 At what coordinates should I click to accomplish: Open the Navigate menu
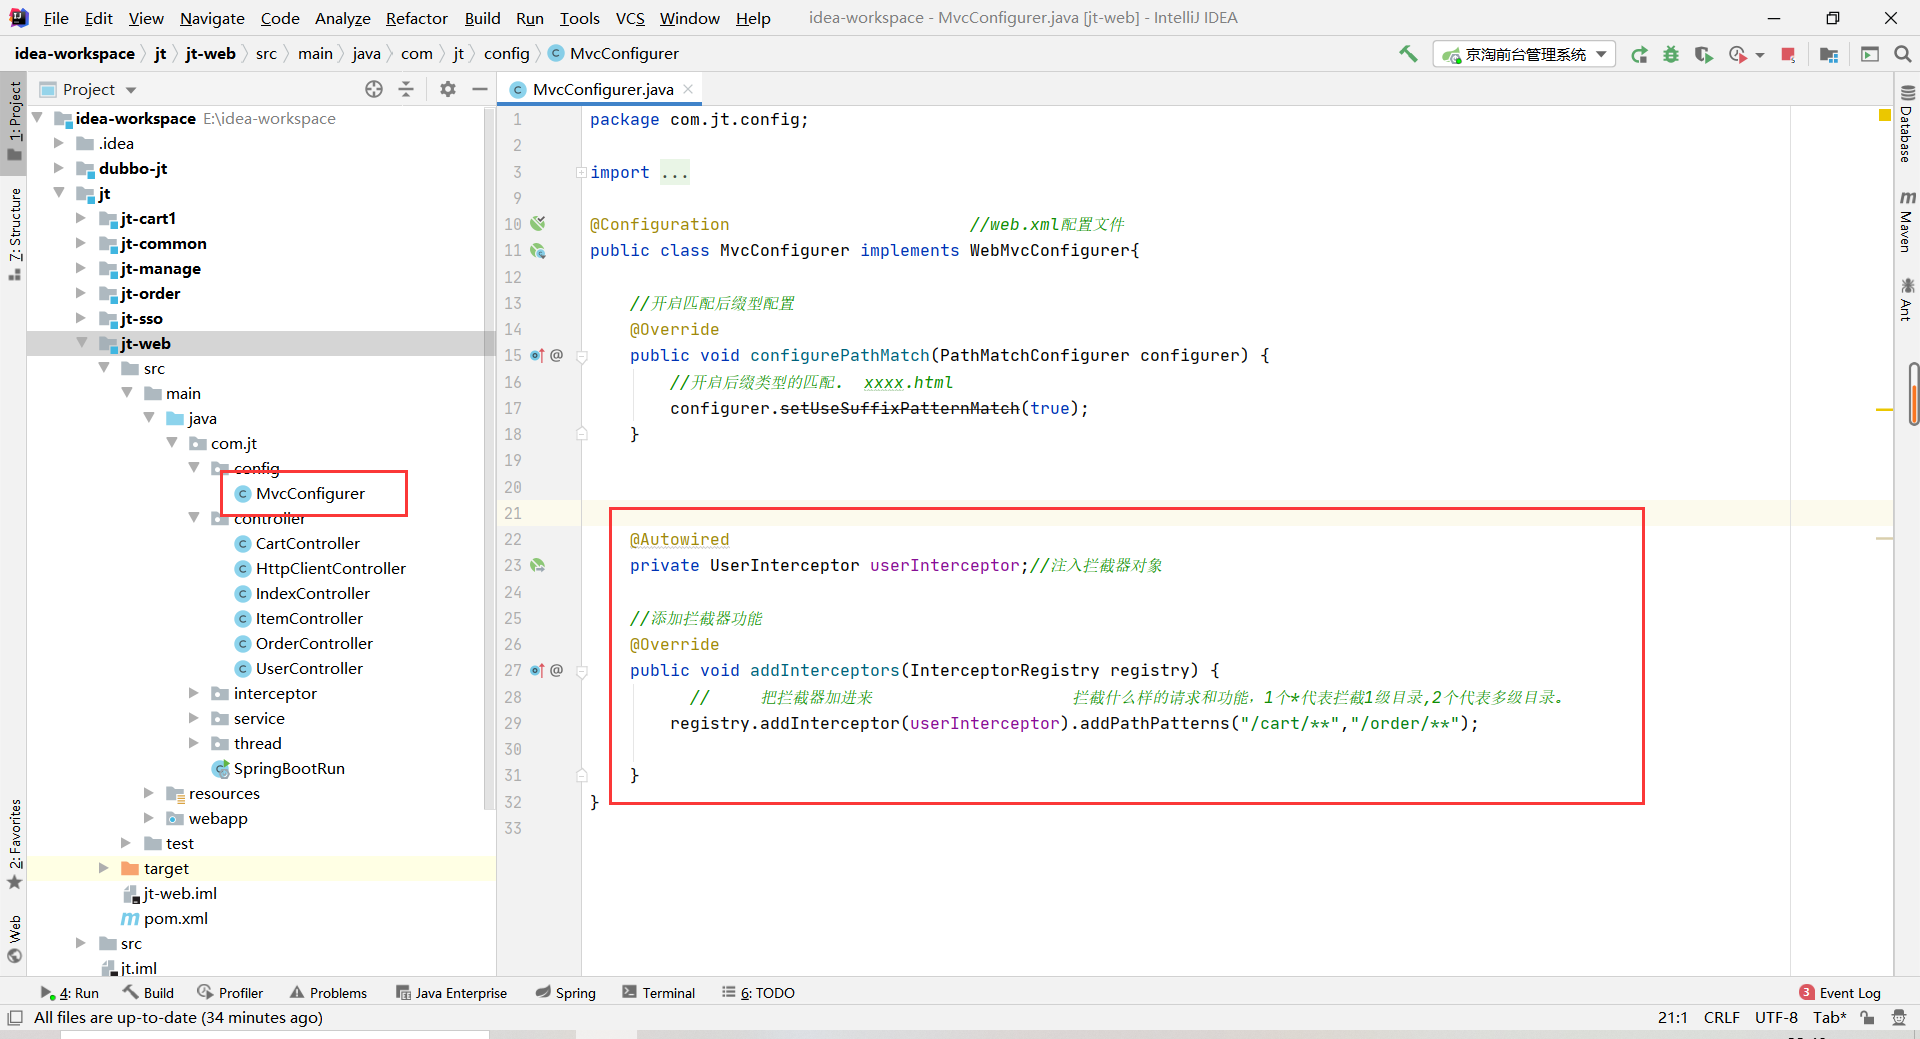coord(212,18)
